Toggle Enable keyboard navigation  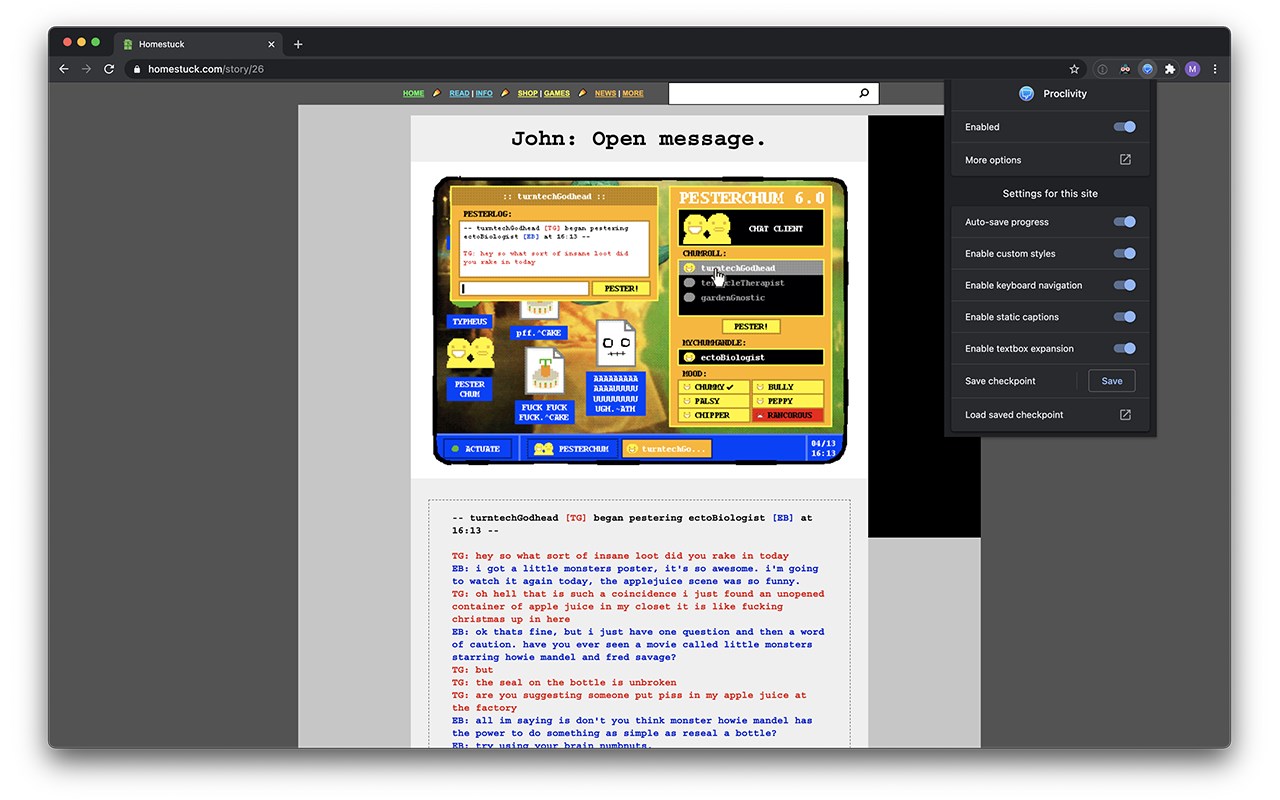[x=1124, y=285]
